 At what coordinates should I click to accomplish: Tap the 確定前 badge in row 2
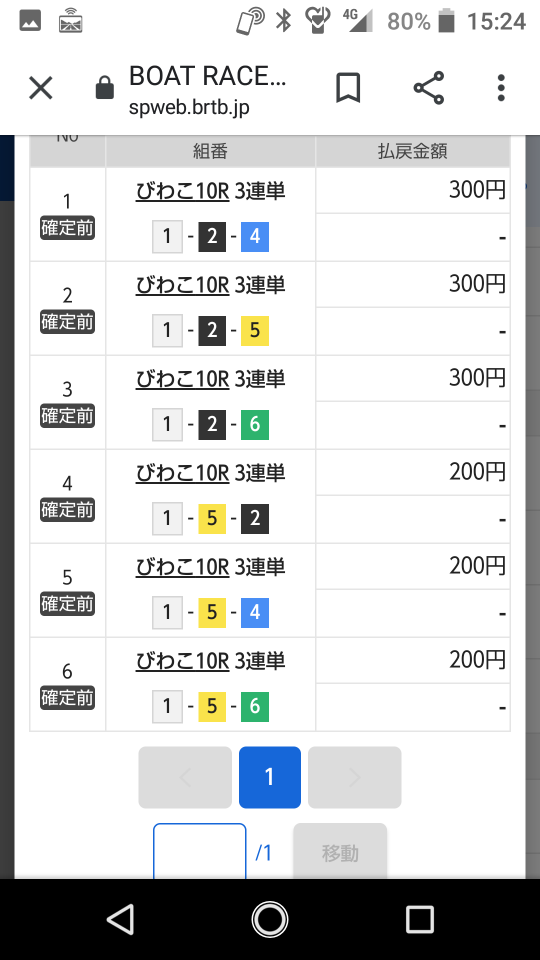point(67,322)
